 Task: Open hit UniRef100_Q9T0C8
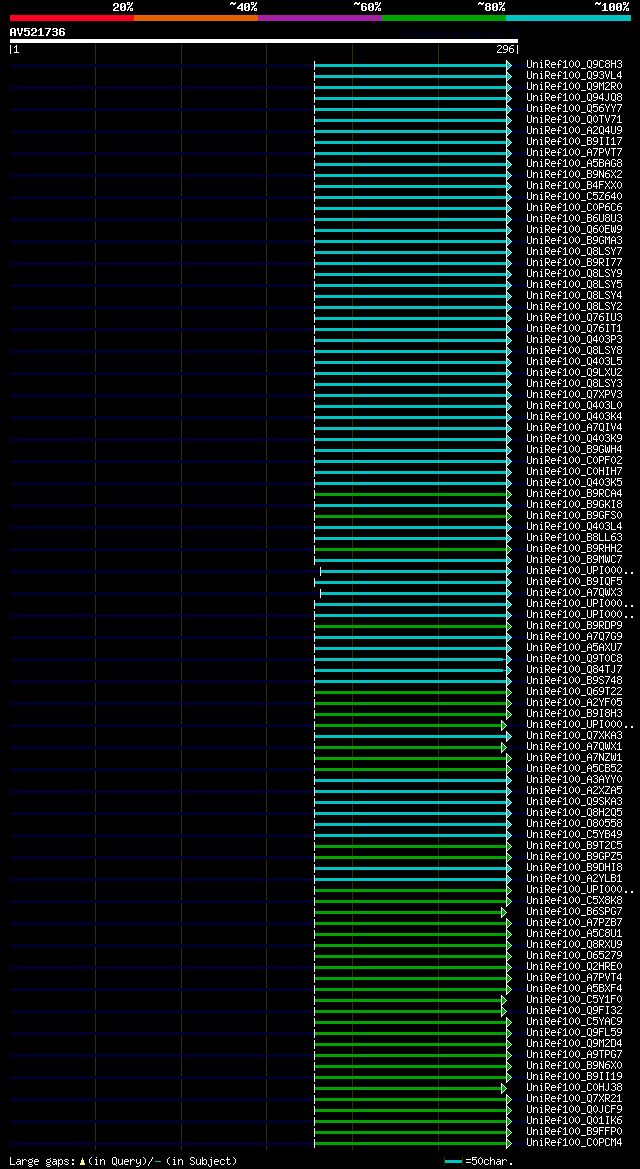click(x=574, y=658)
